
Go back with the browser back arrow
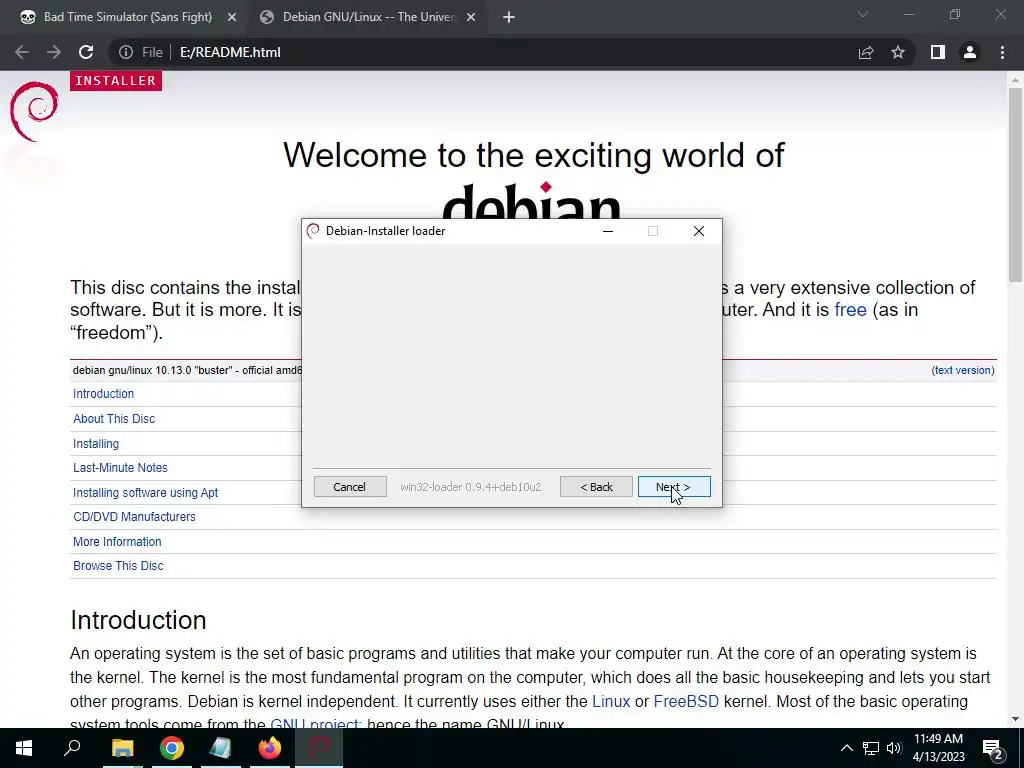[x=22, y=52]
